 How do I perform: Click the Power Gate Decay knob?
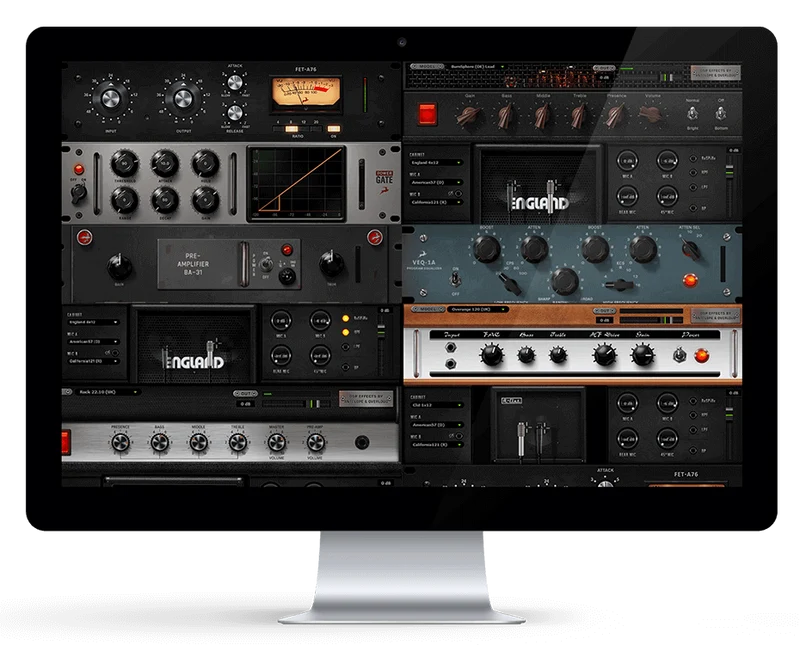coord(164,200)
